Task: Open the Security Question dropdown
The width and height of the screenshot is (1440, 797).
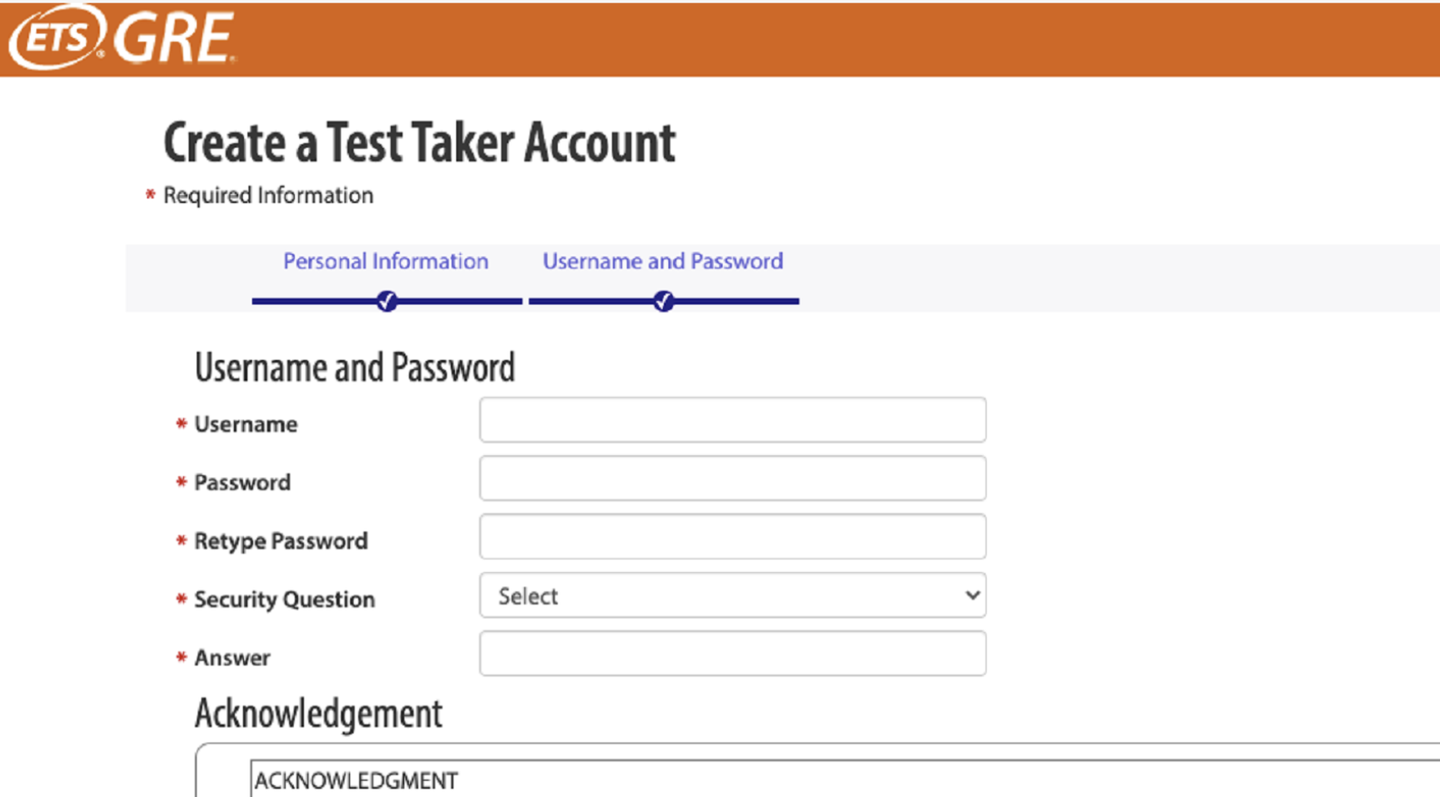Action: tap(732, 596)
